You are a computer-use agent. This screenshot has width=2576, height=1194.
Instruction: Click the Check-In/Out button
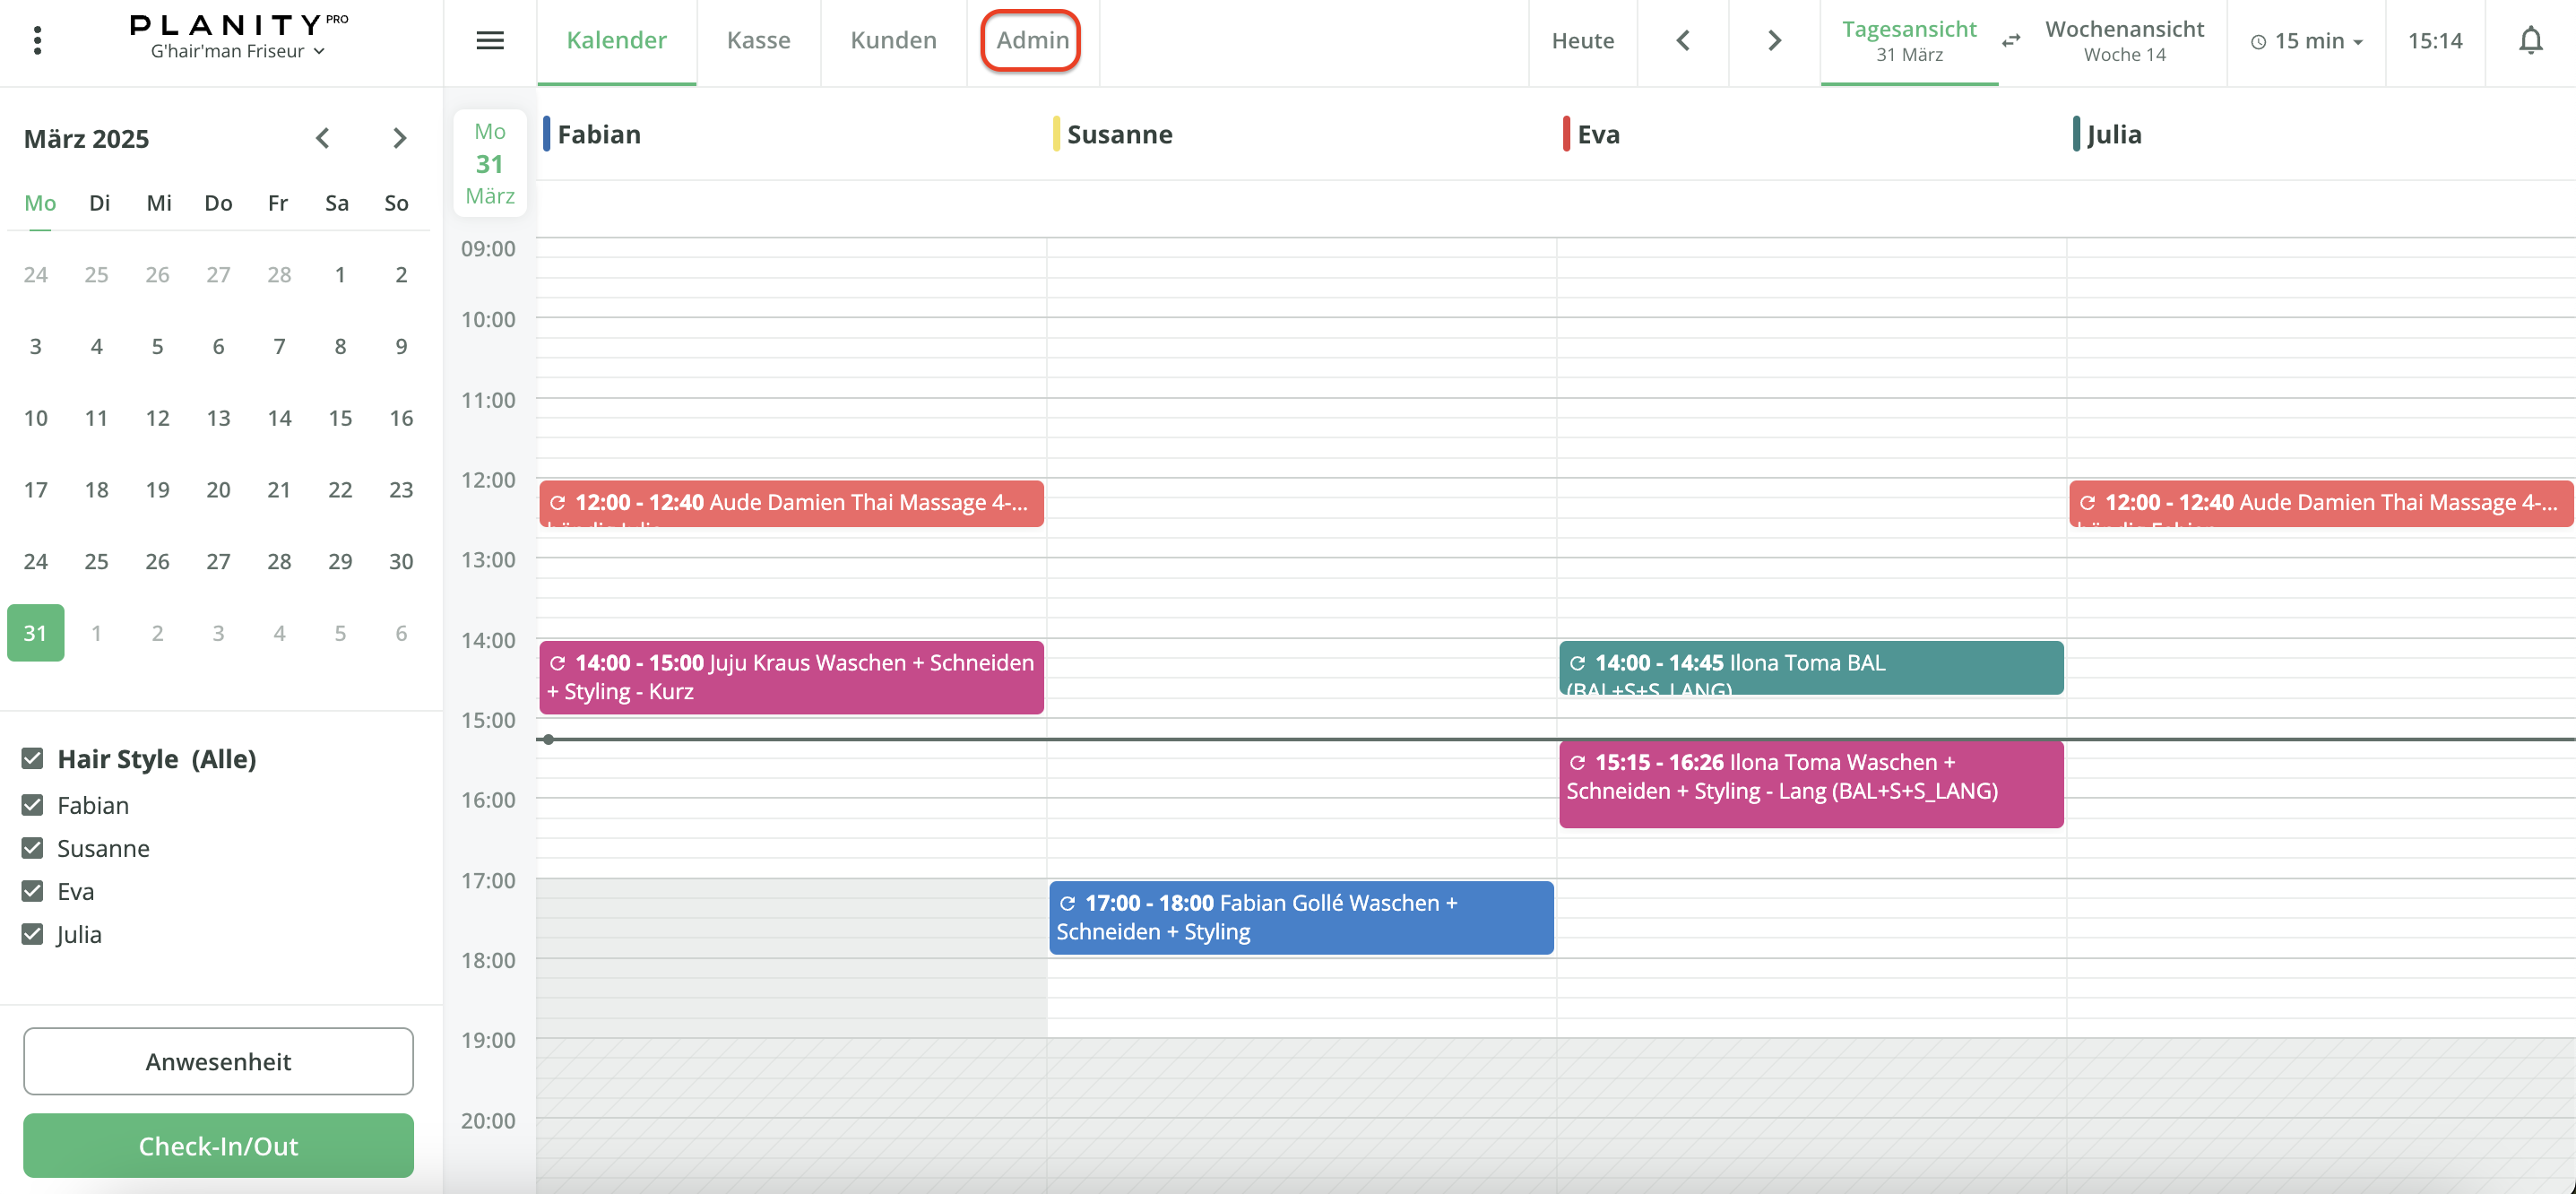[218, 1145]
